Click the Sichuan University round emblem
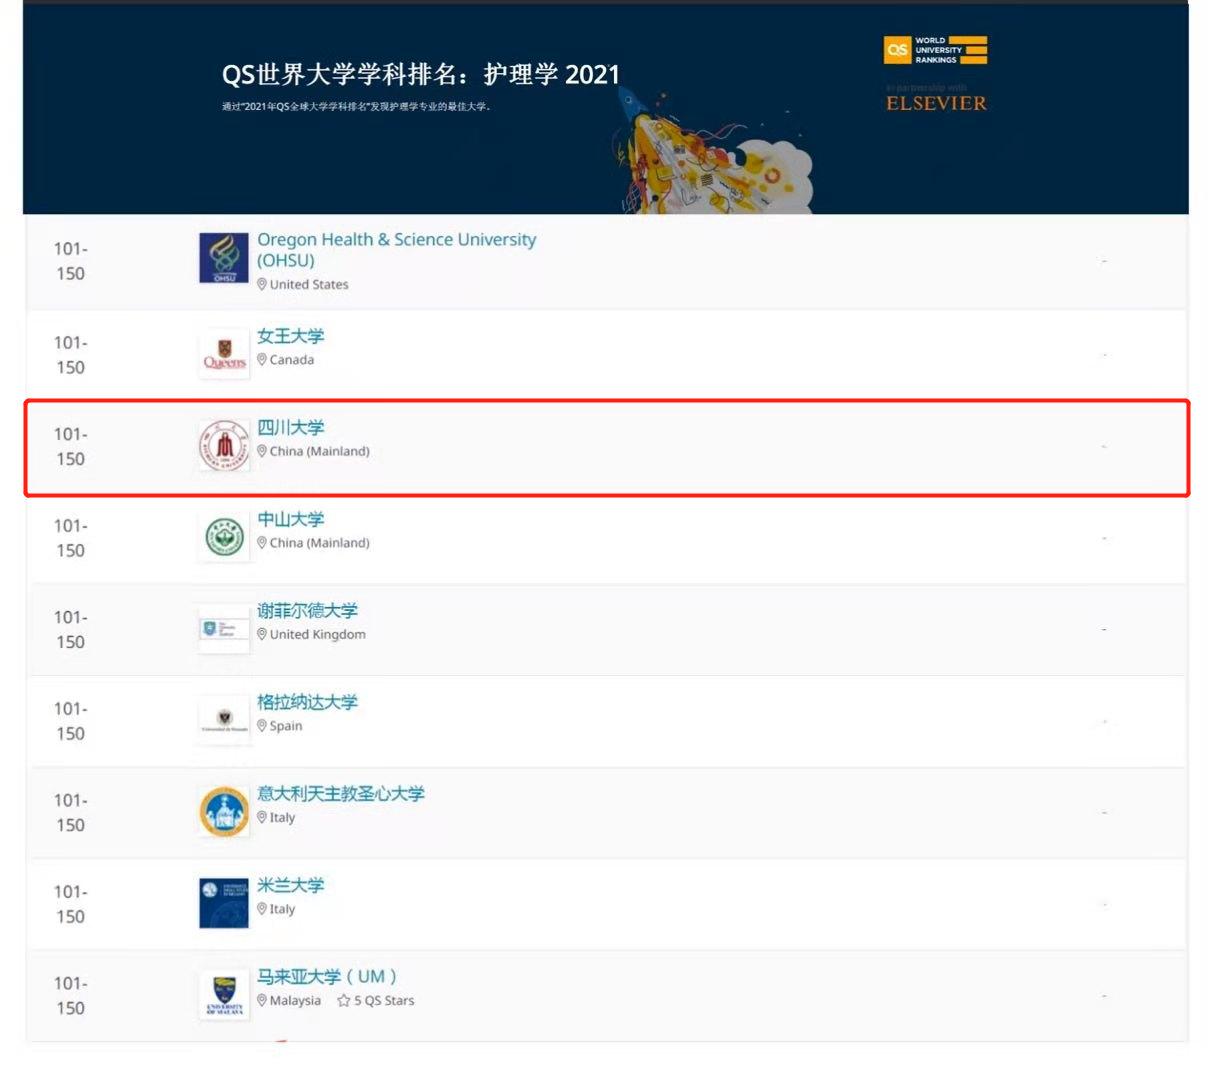 [x=224, y=445]
